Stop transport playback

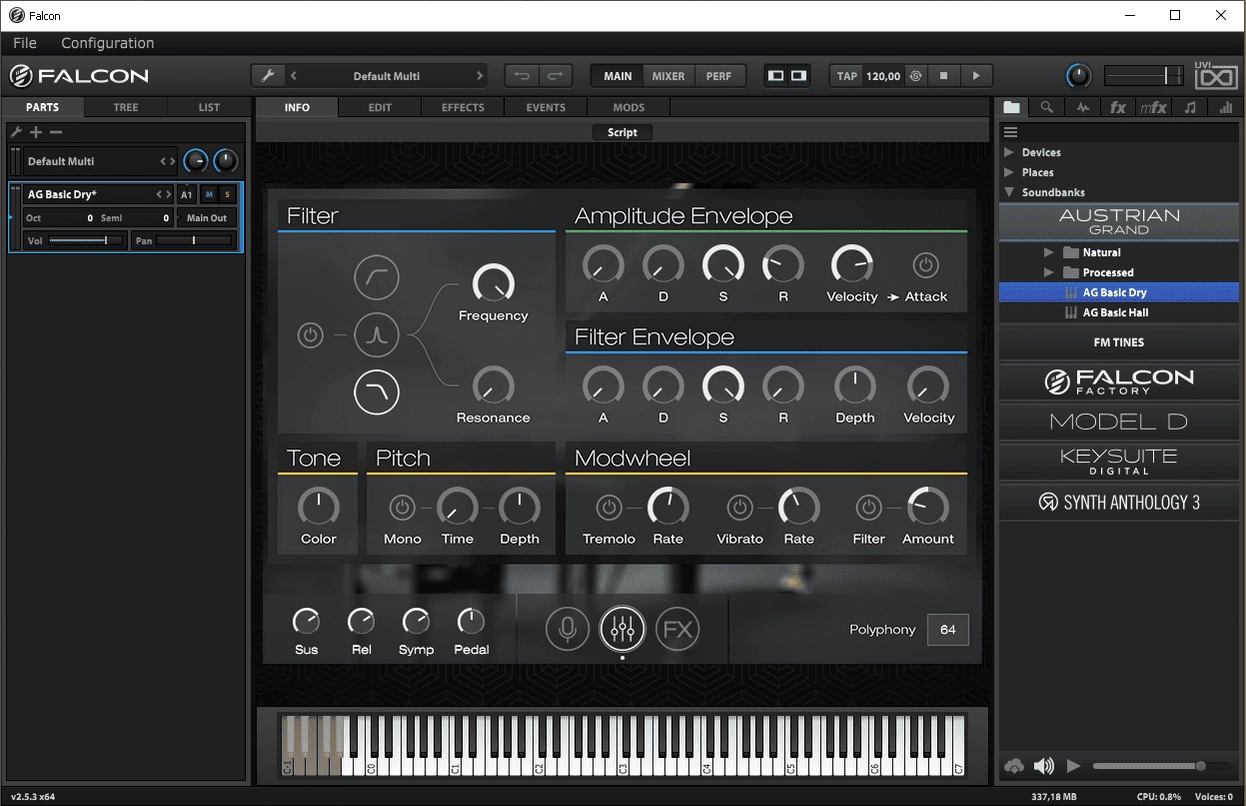click(943, 76)
